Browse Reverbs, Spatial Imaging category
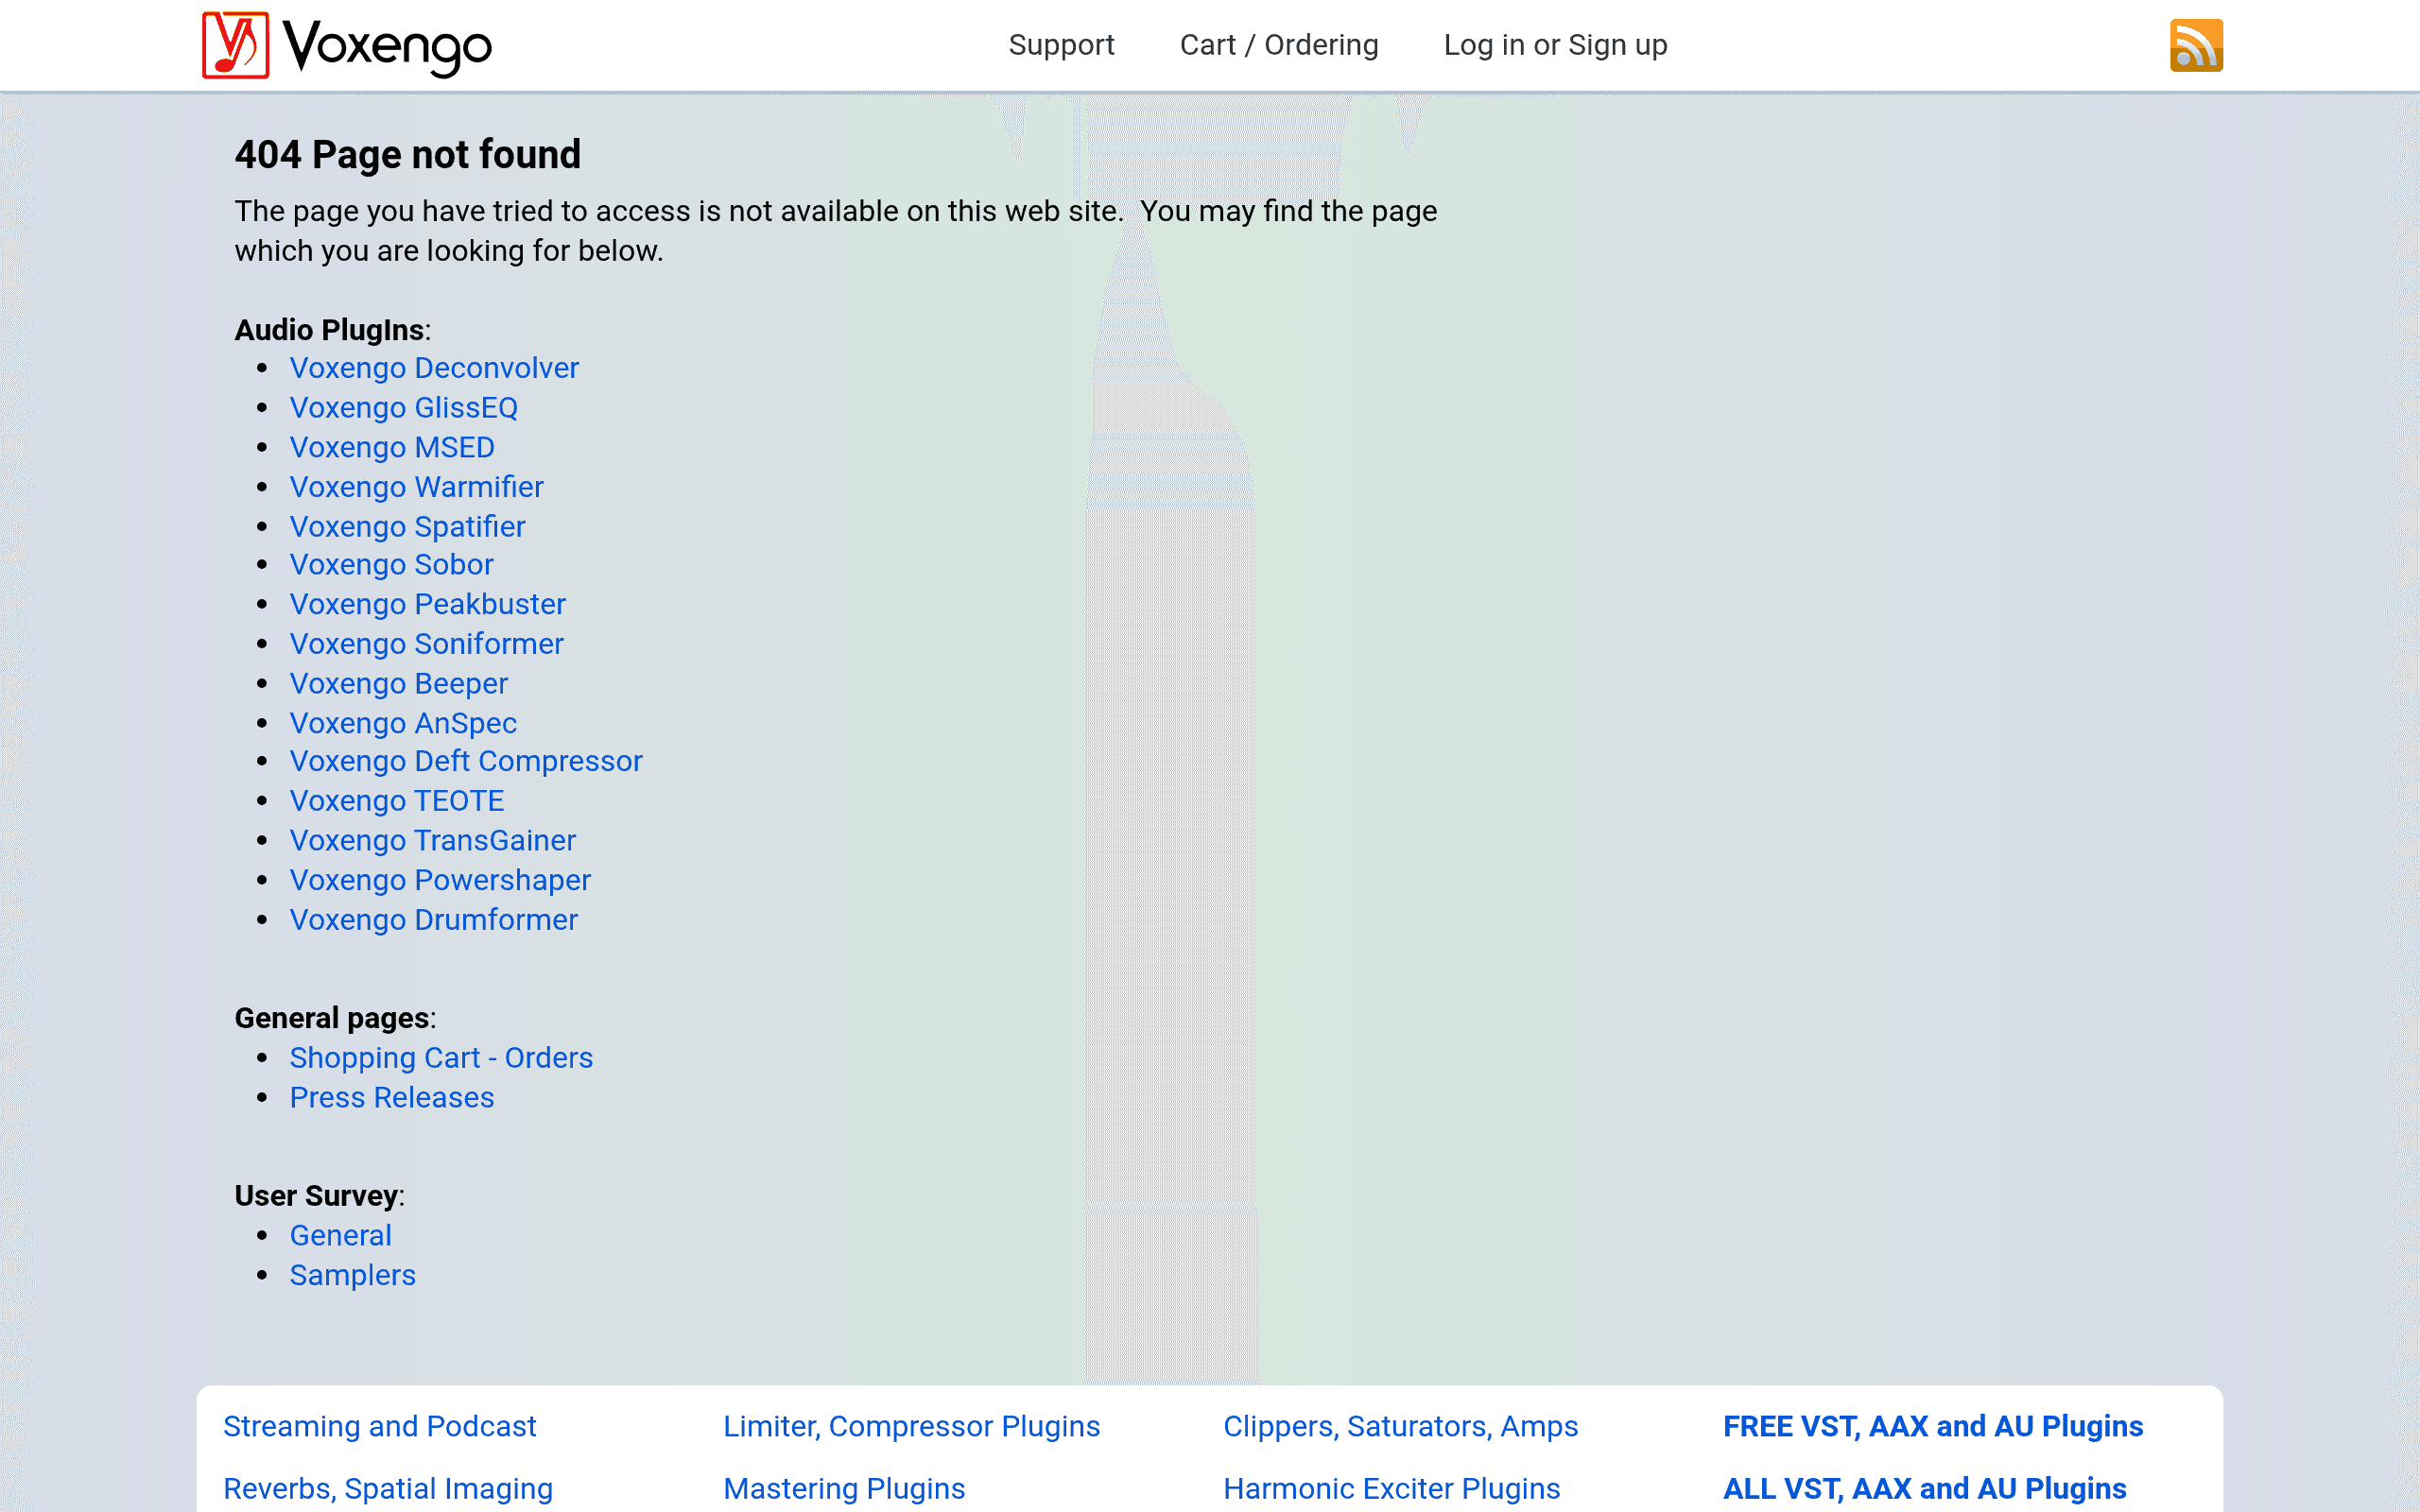This screenshot has width=2420, height=1512. coord(388,1489)
